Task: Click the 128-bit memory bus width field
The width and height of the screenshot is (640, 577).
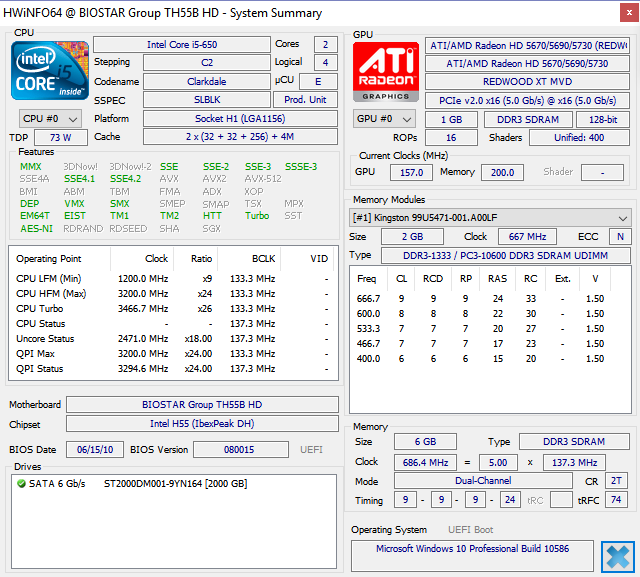Action: coord(603,120)
